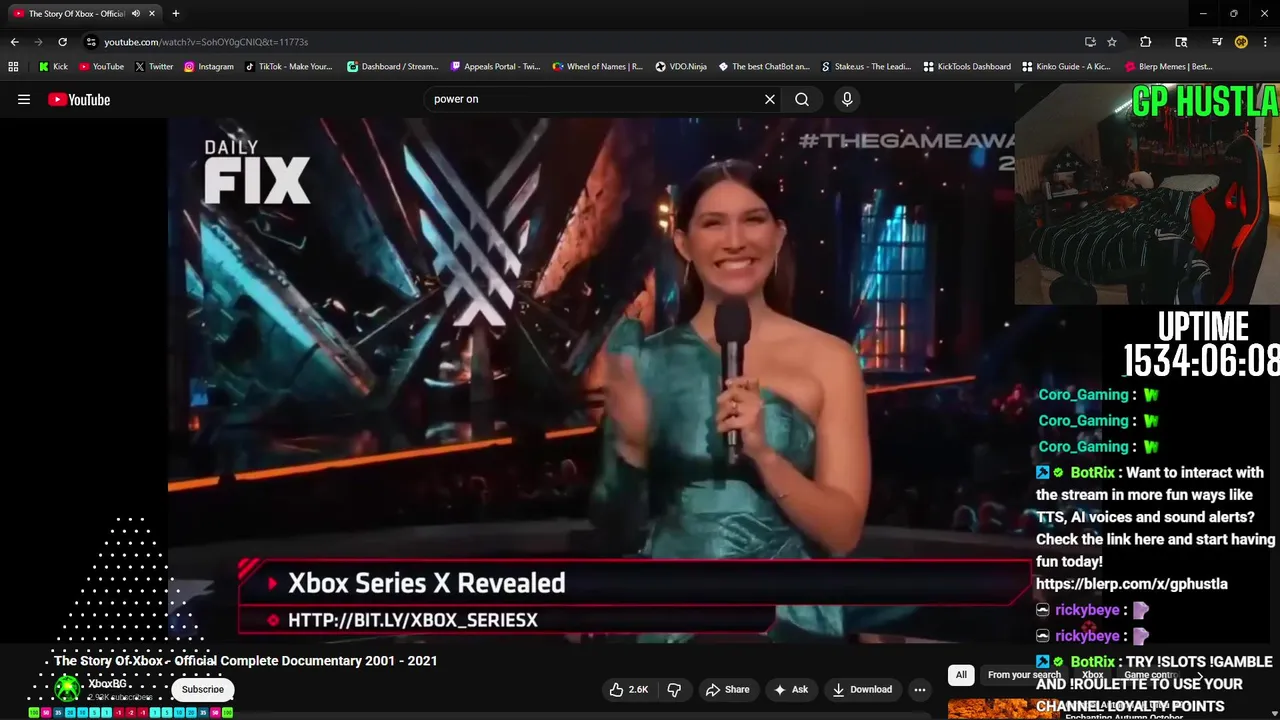Open the apps grid in bookmarks bar
Screen dimensions: 1280x720
(13, 67)
